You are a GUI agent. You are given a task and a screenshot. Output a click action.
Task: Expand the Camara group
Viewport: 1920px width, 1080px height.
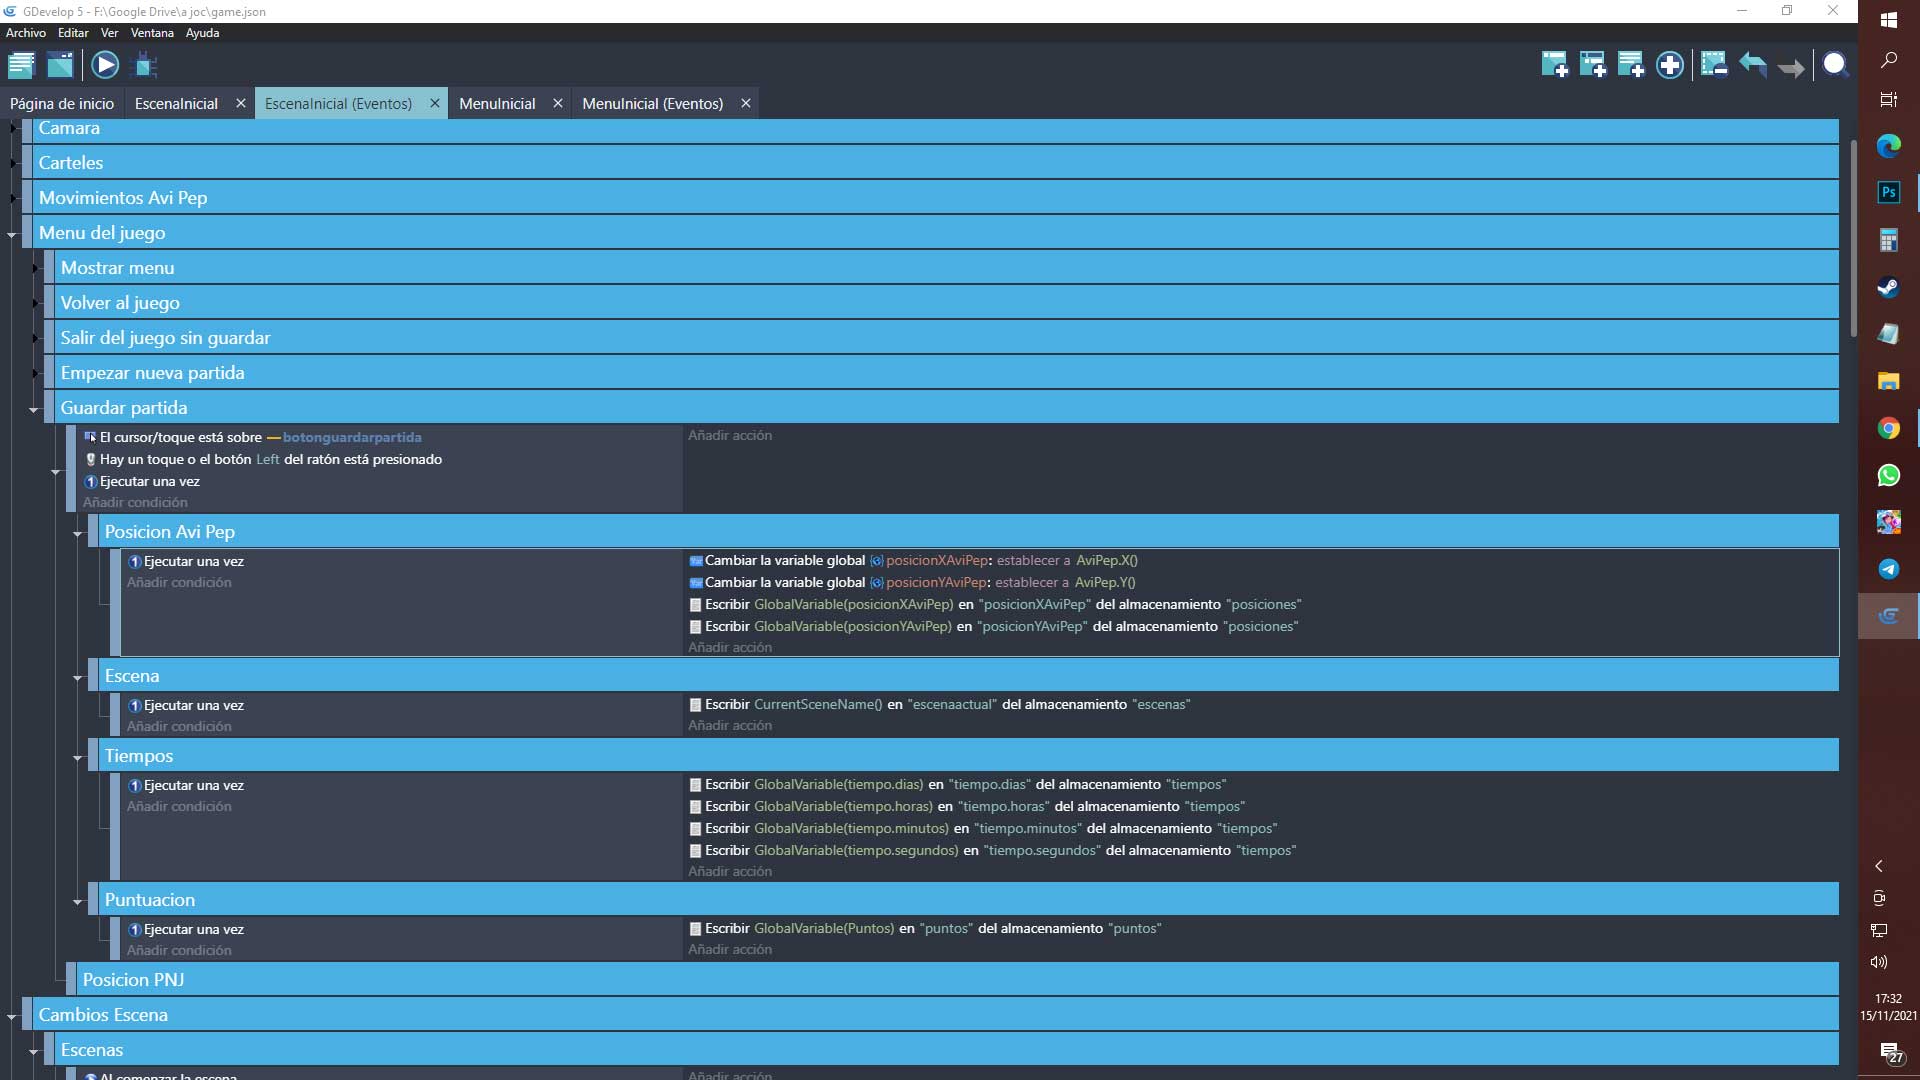coord(13,128)
